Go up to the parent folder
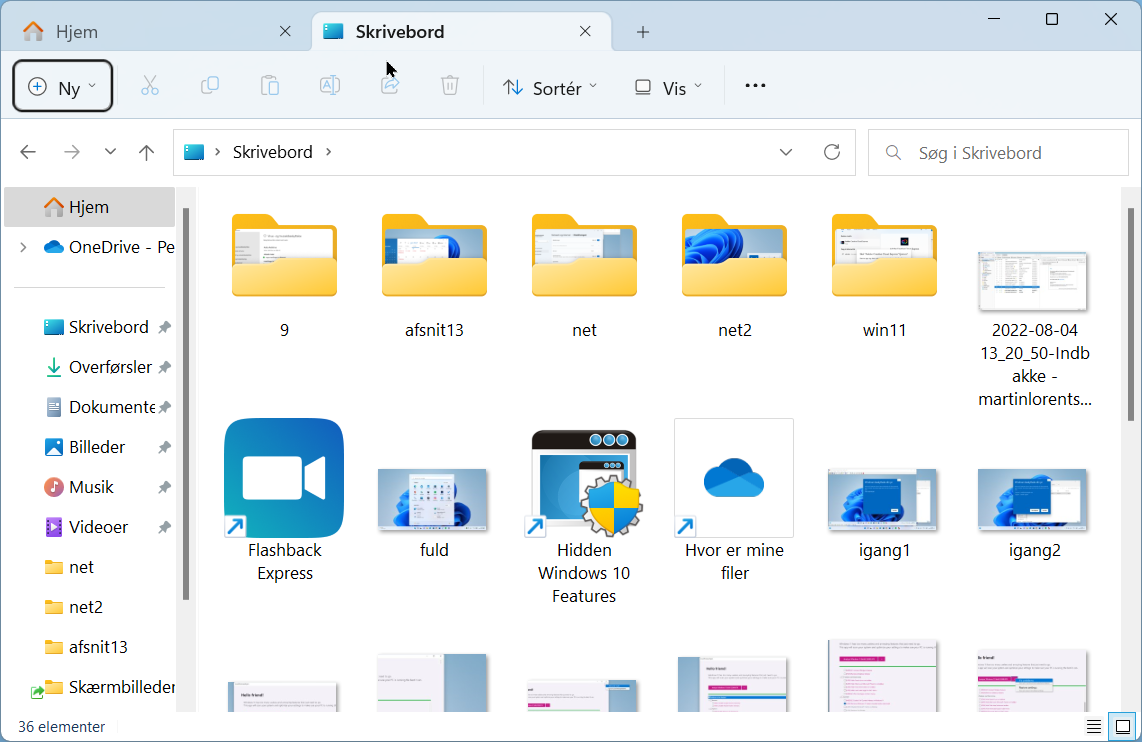This screenshot has width=1142, height=742. coord(146,152)
